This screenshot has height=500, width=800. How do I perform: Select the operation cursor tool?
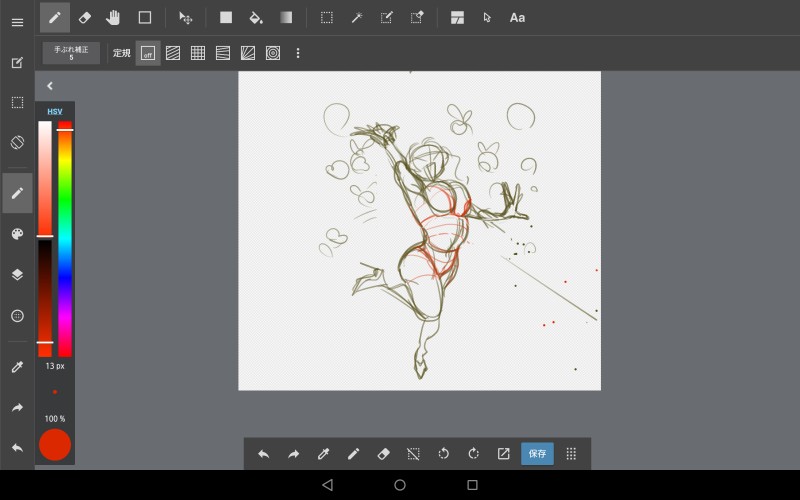pyautogui.click(x=487, y=18)
